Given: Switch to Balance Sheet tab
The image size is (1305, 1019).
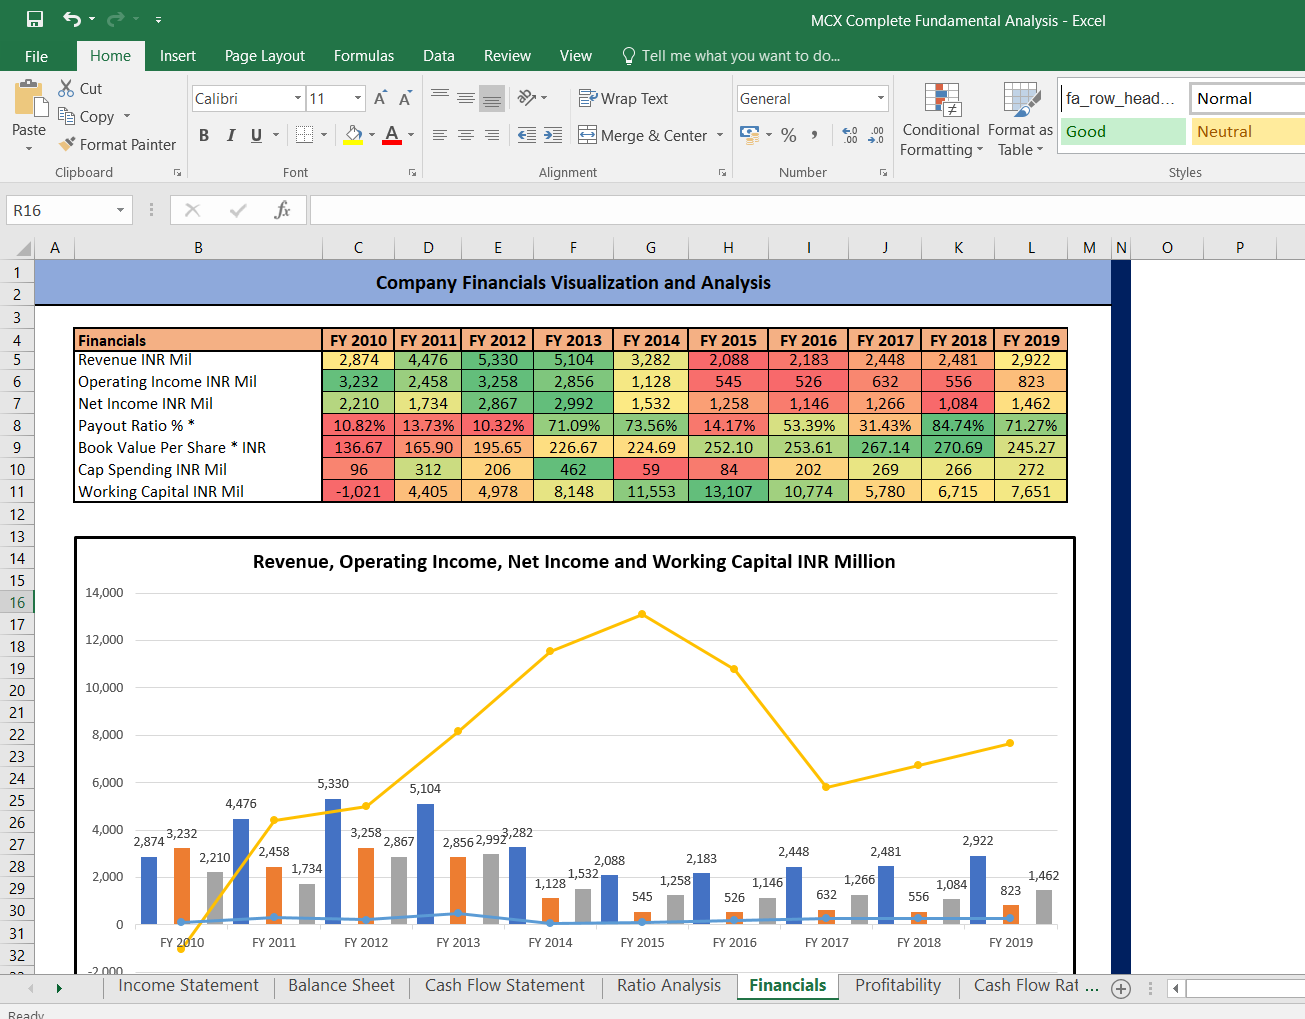Looking at the screenshot, I should tap(341, 986).
